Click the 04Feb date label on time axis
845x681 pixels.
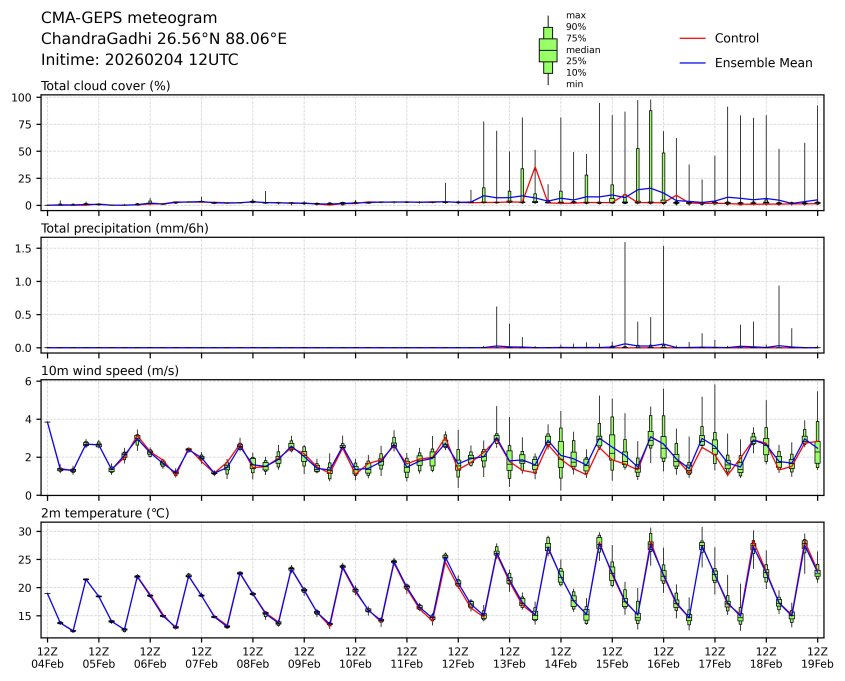47,663
